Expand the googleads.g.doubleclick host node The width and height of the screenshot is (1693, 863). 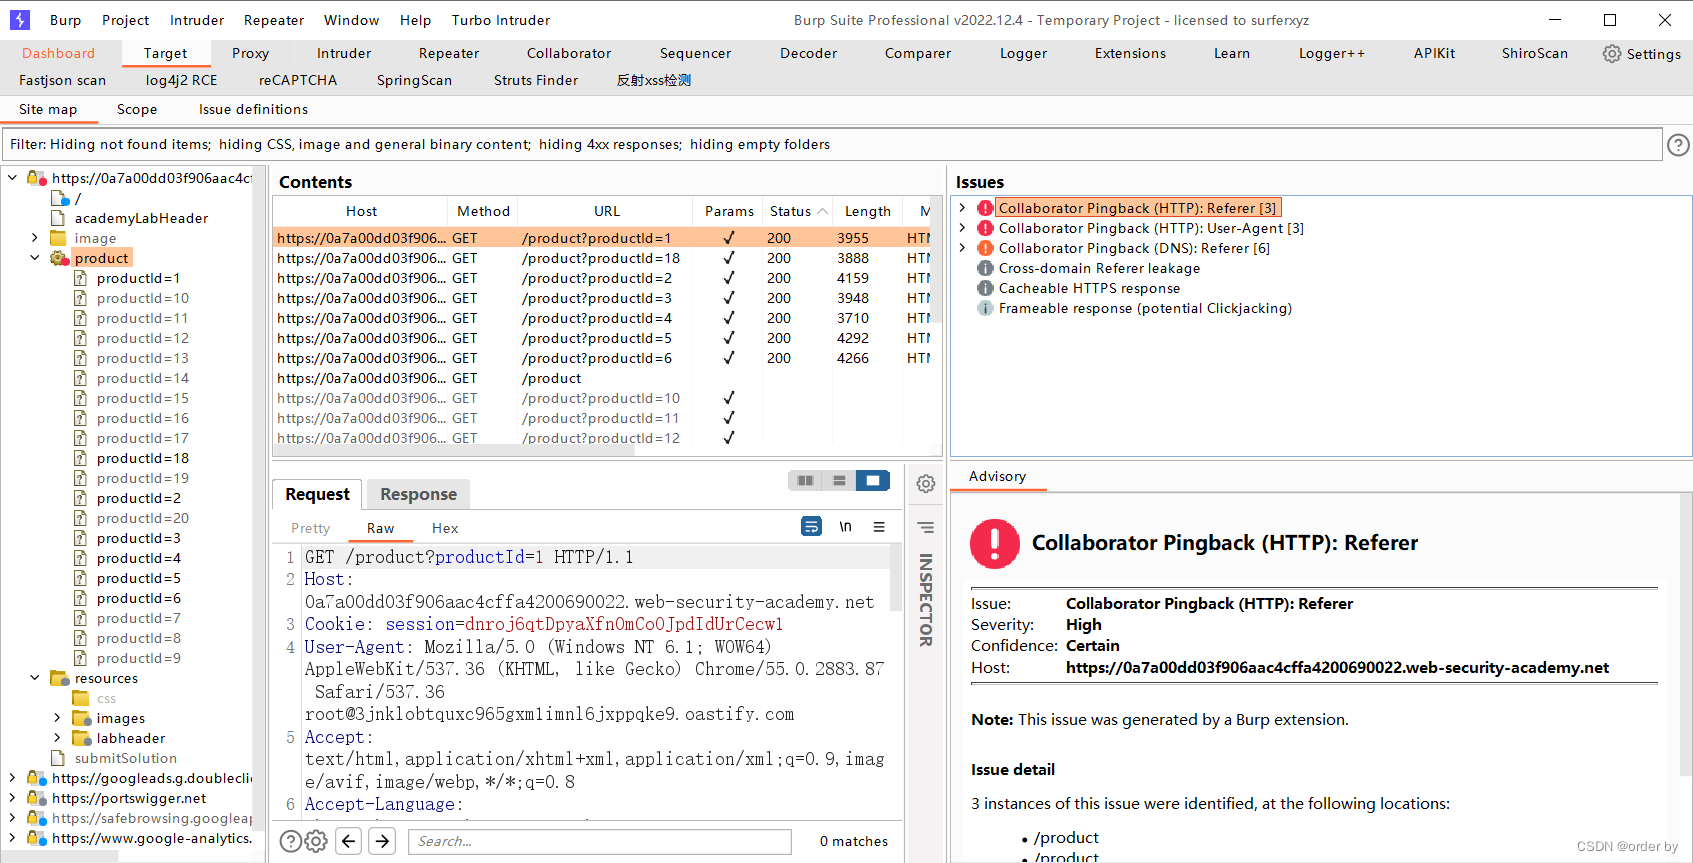tap(12, 778)
